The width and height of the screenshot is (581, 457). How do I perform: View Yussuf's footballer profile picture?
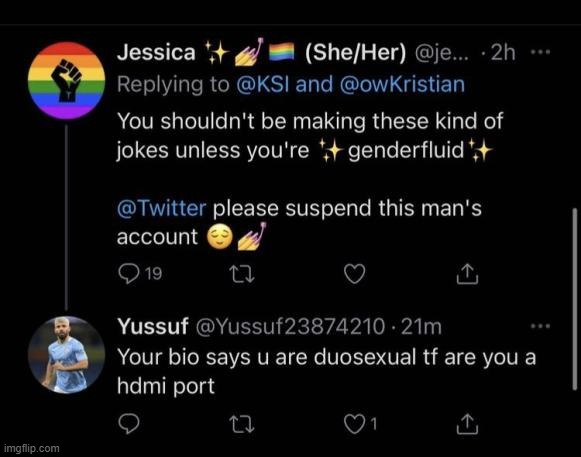pos(67,355)
